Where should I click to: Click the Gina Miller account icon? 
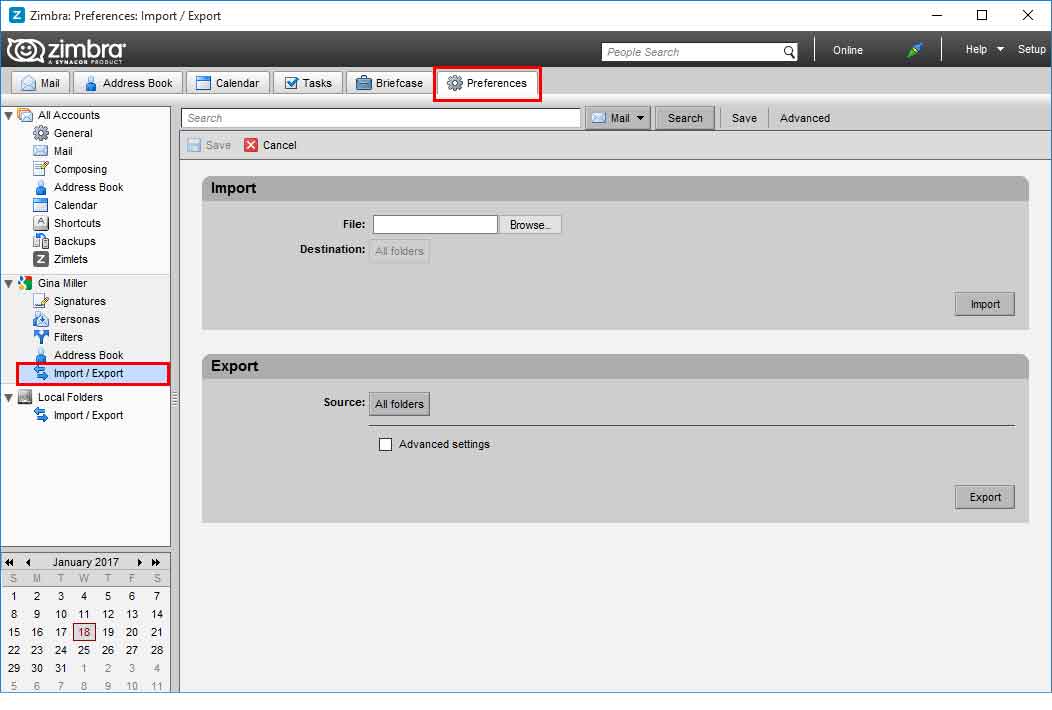pyautogui.click(x=25, y=283)
